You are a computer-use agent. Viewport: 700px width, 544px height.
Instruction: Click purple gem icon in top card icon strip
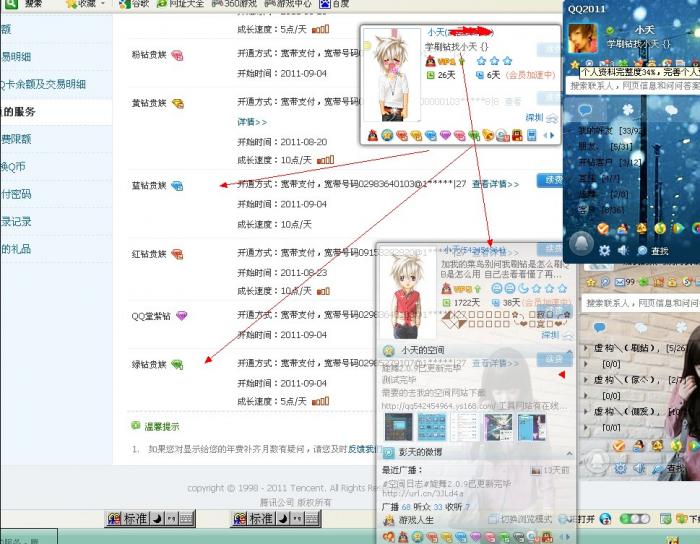point(445,135)
